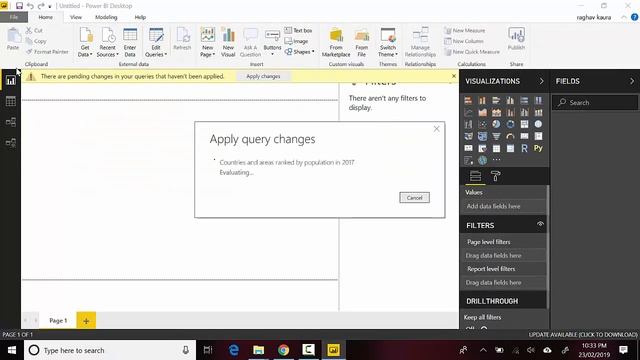Viewport: 640px width, 360px height.
Task: Pick the Area chart visual
Action: click(482, 113)
